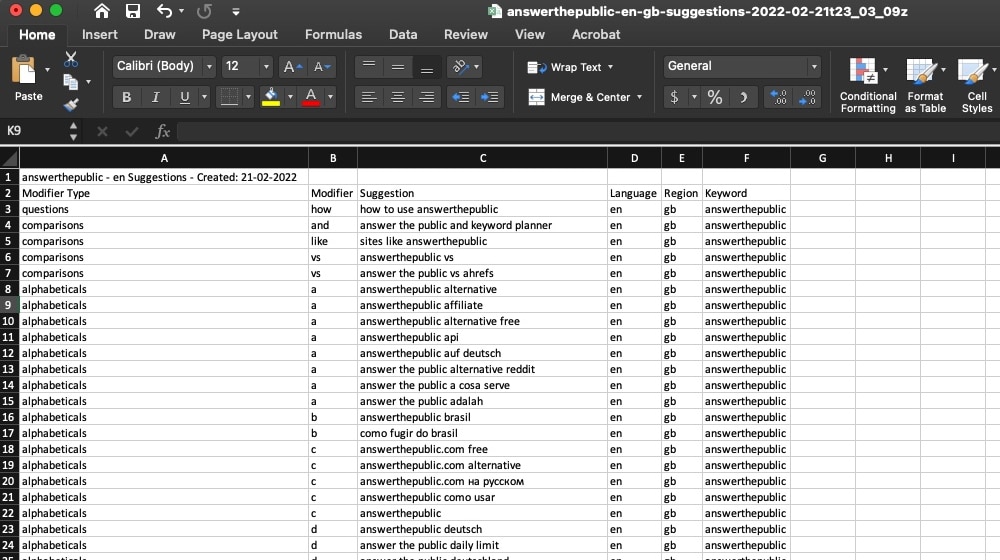
Task: Open the underline style dropdown arrow
Action: (x=204, y=97)
